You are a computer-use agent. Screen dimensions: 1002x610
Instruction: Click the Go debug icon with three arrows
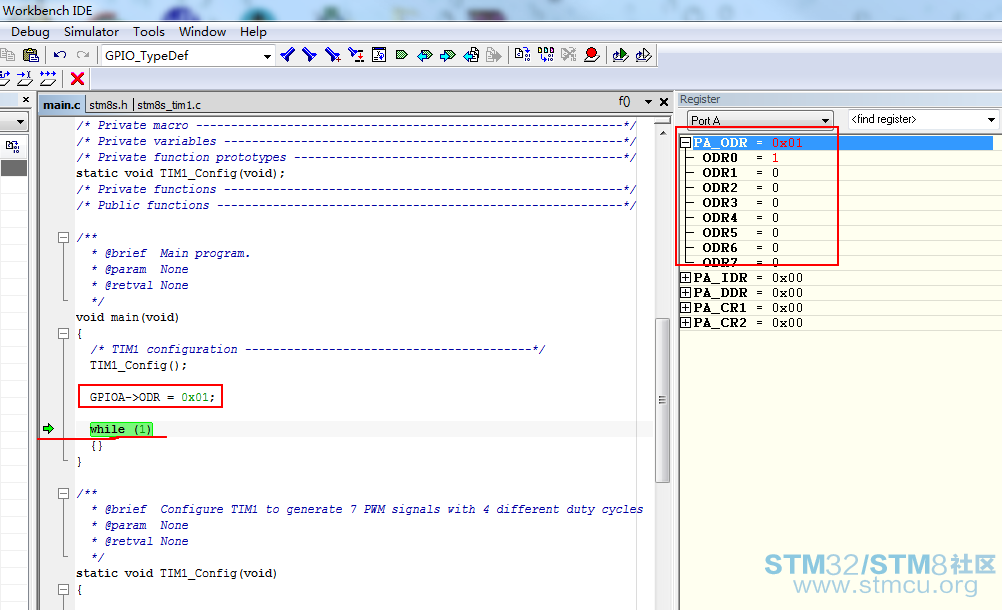tap(48, 79)
